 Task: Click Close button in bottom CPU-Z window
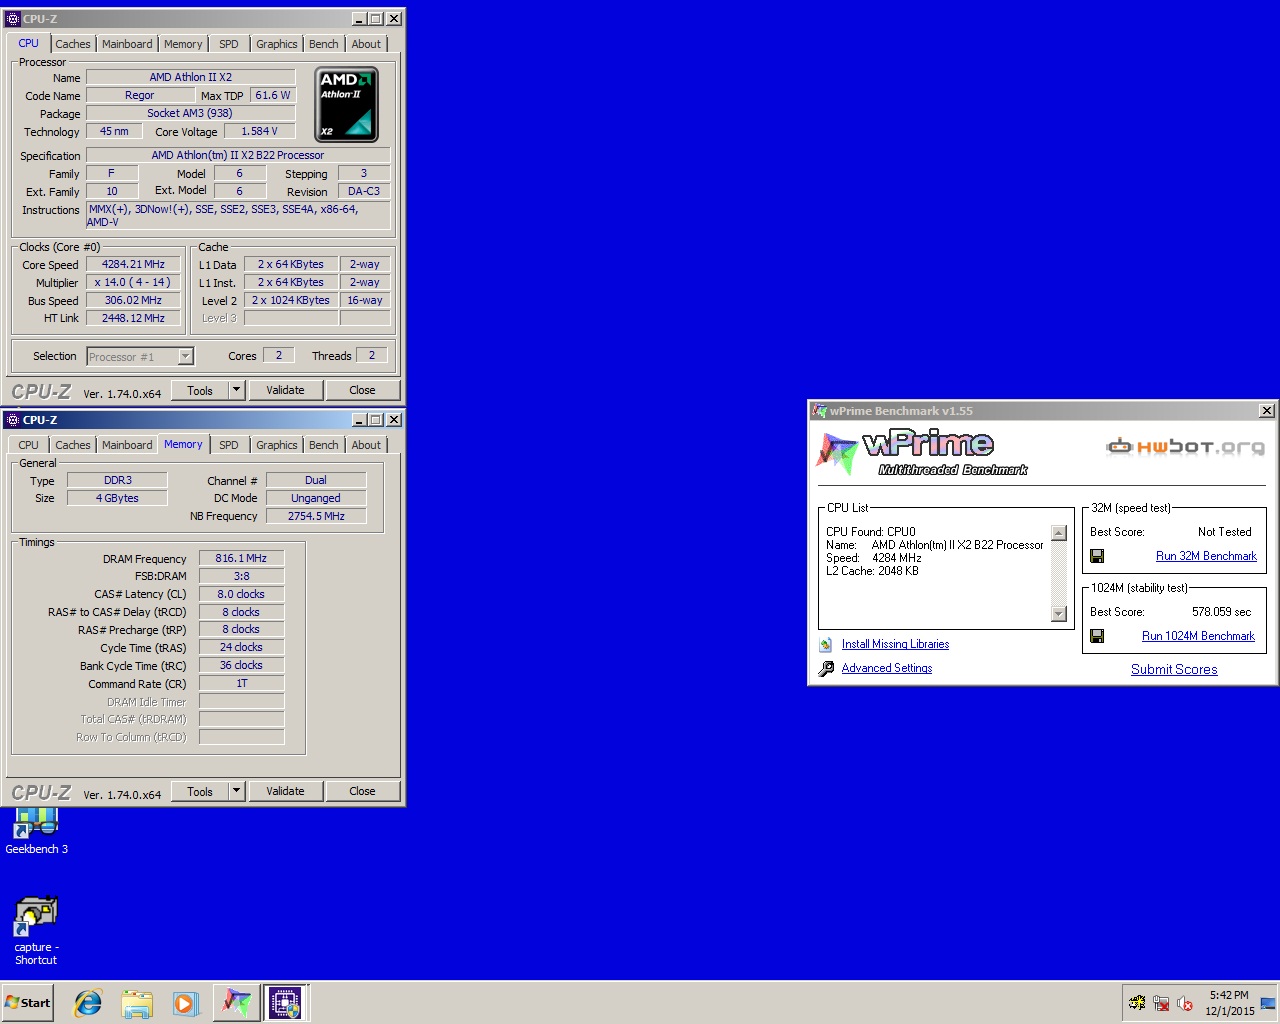point(362,791)
